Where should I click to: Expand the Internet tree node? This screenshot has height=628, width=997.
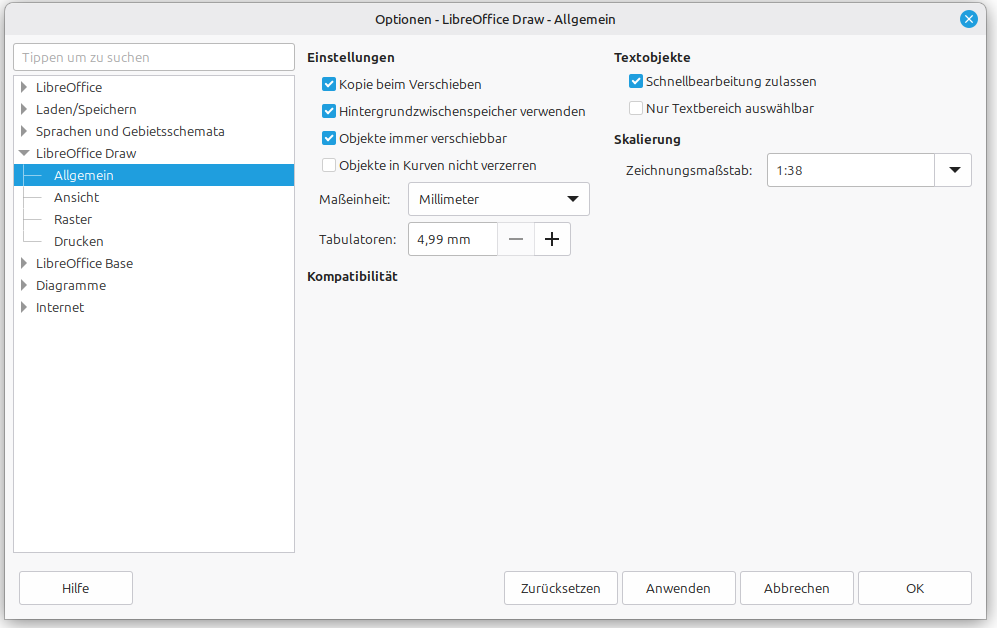click(x=24, y=307)
